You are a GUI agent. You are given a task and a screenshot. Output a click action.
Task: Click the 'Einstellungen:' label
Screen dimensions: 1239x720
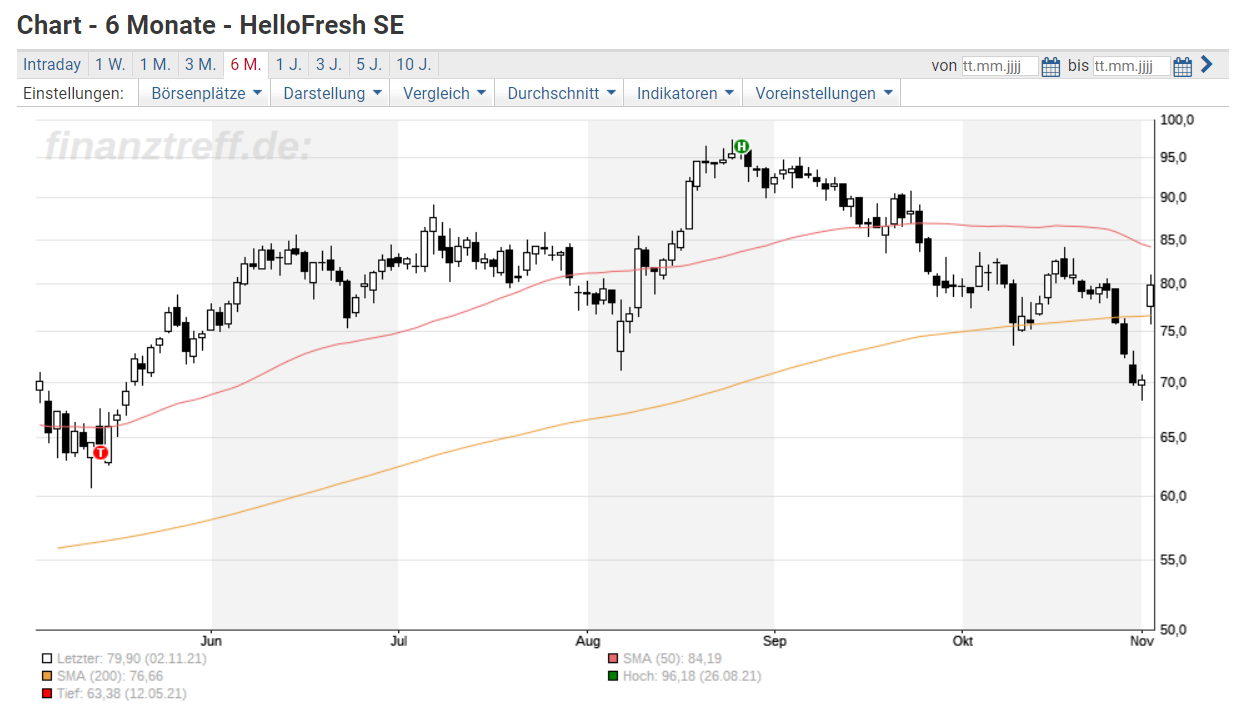73,93
